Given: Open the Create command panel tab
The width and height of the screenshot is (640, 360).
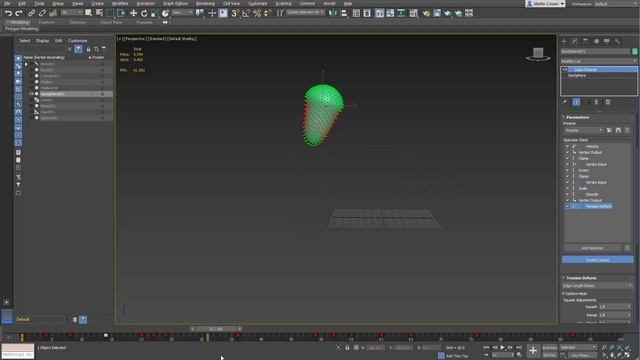Looking at the screenshot, I should [x=564, y=41].
